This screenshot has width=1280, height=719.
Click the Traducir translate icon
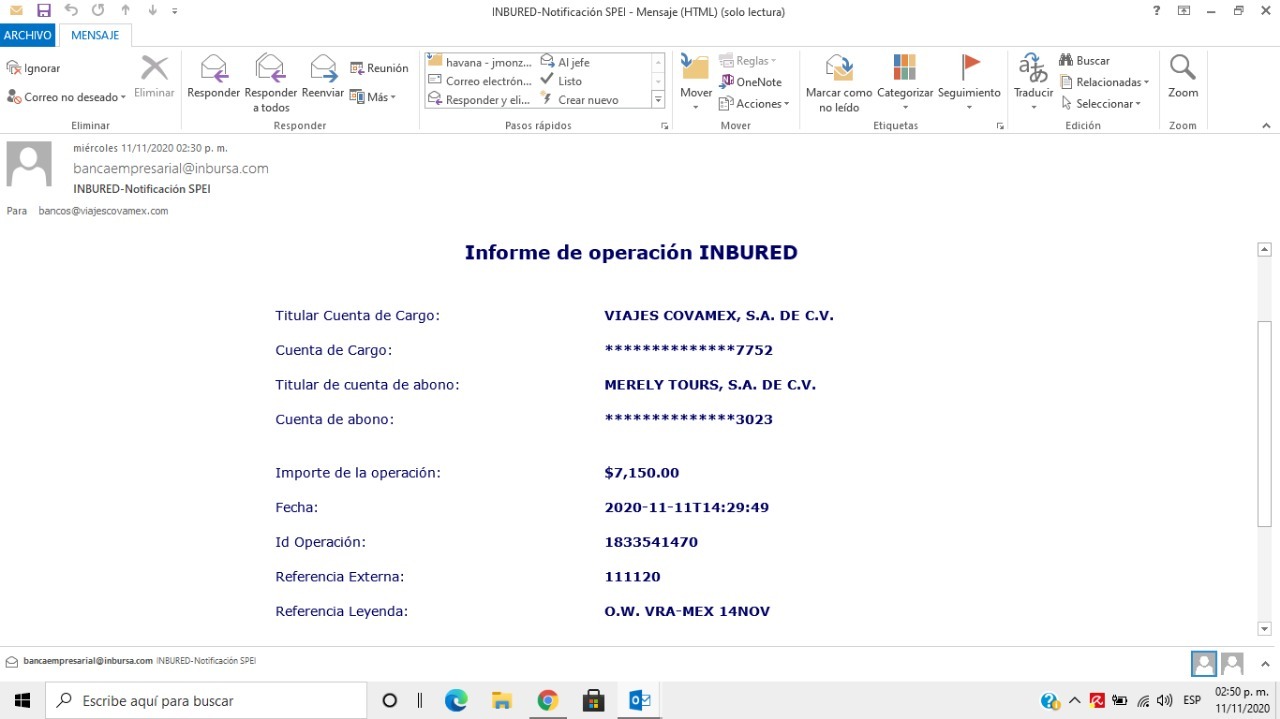pos(1033,68)
